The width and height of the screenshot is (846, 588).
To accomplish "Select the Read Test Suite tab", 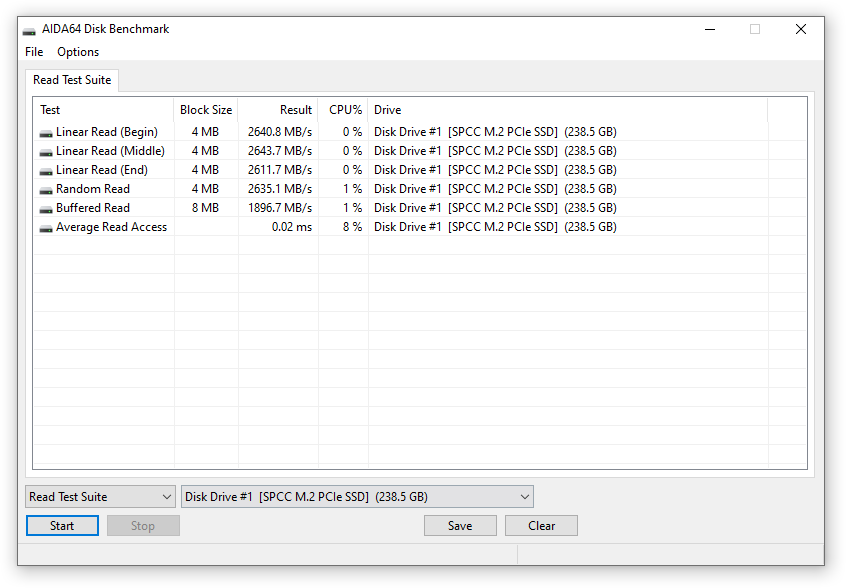I will pyautogui.click(x=72, y=80).
